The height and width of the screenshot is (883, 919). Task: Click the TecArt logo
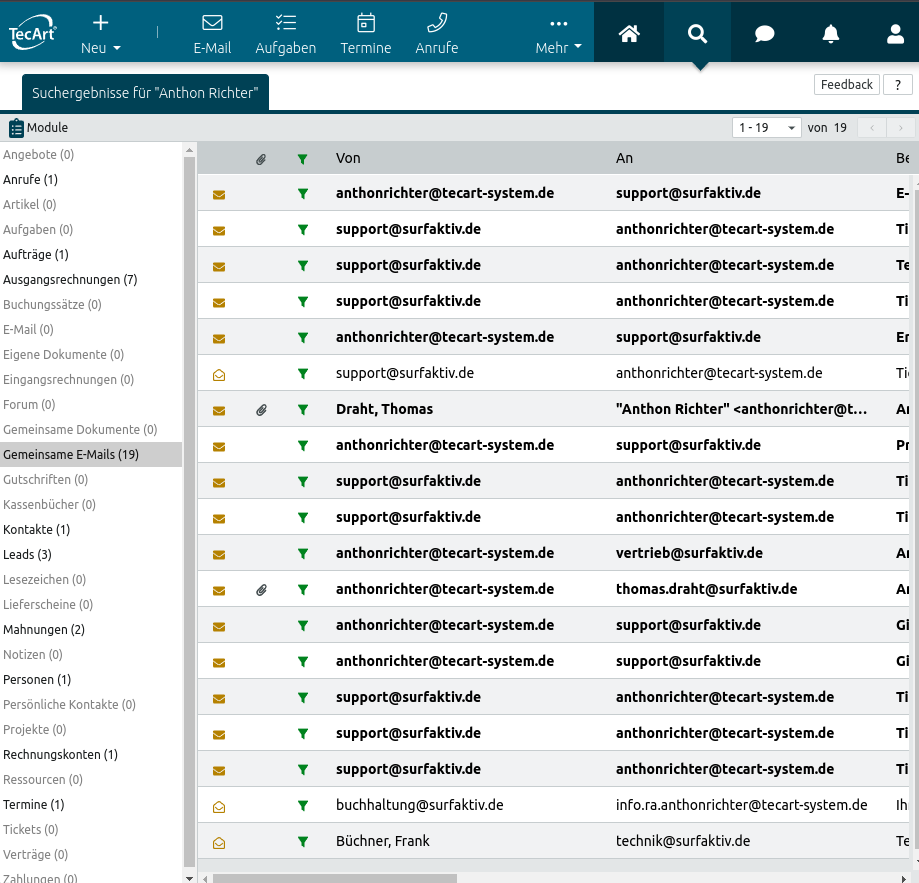click(x=33, y=32)
